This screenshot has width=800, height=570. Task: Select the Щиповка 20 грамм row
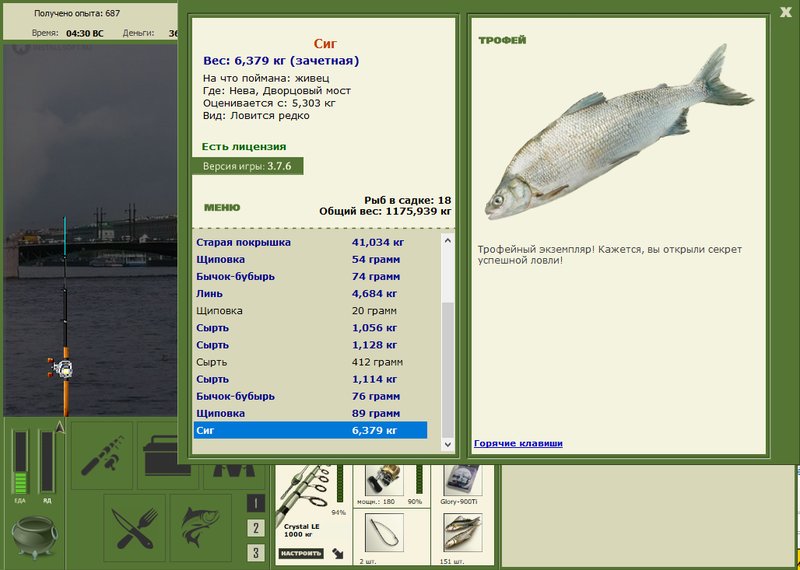(311, 311)
